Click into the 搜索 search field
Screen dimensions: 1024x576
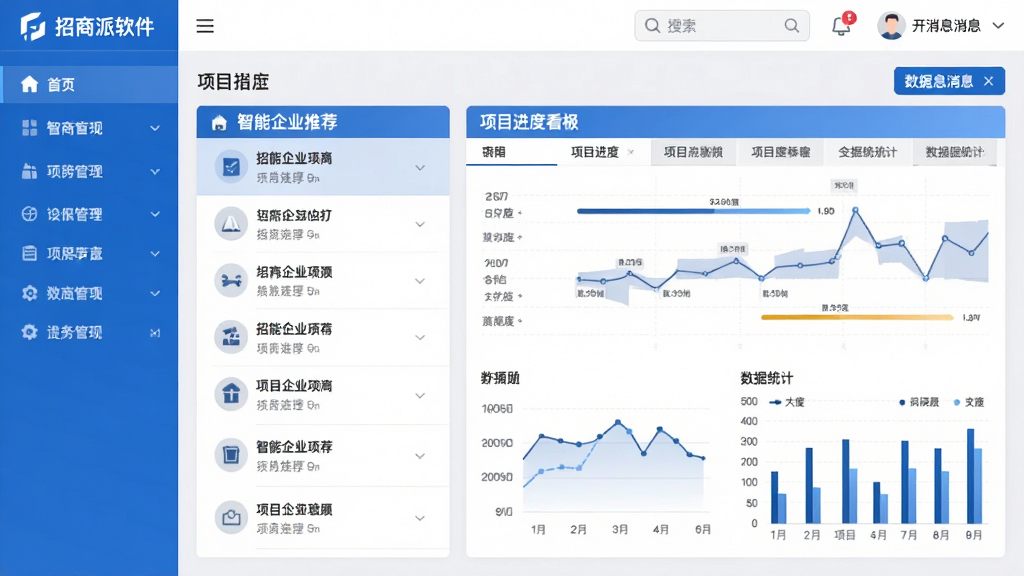[722, 25]
